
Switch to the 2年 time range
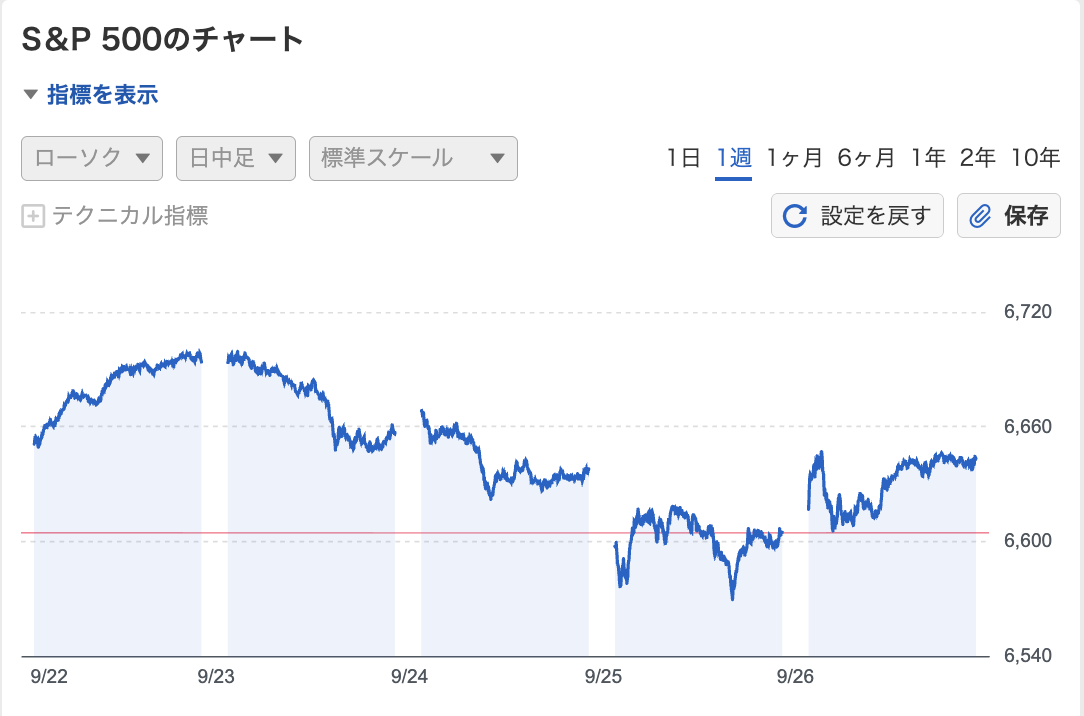[977, 158]
